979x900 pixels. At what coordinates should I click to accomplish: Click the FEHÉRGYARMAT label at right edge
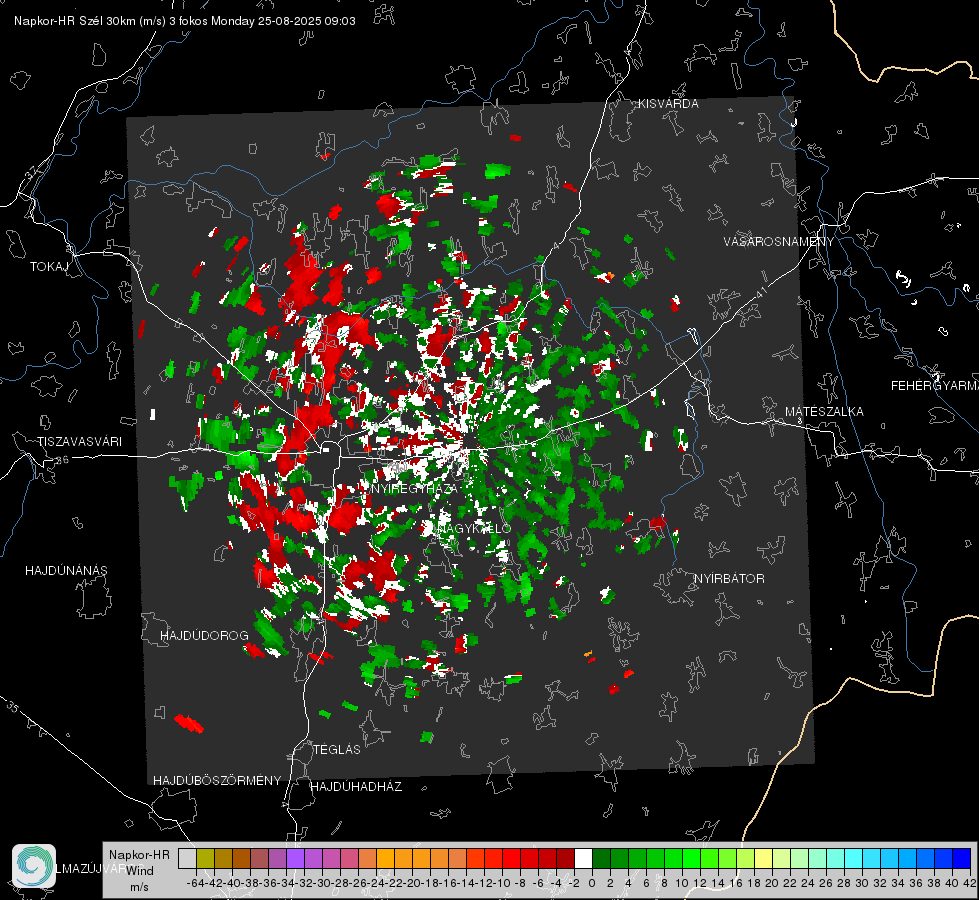[x=935, y=386]
